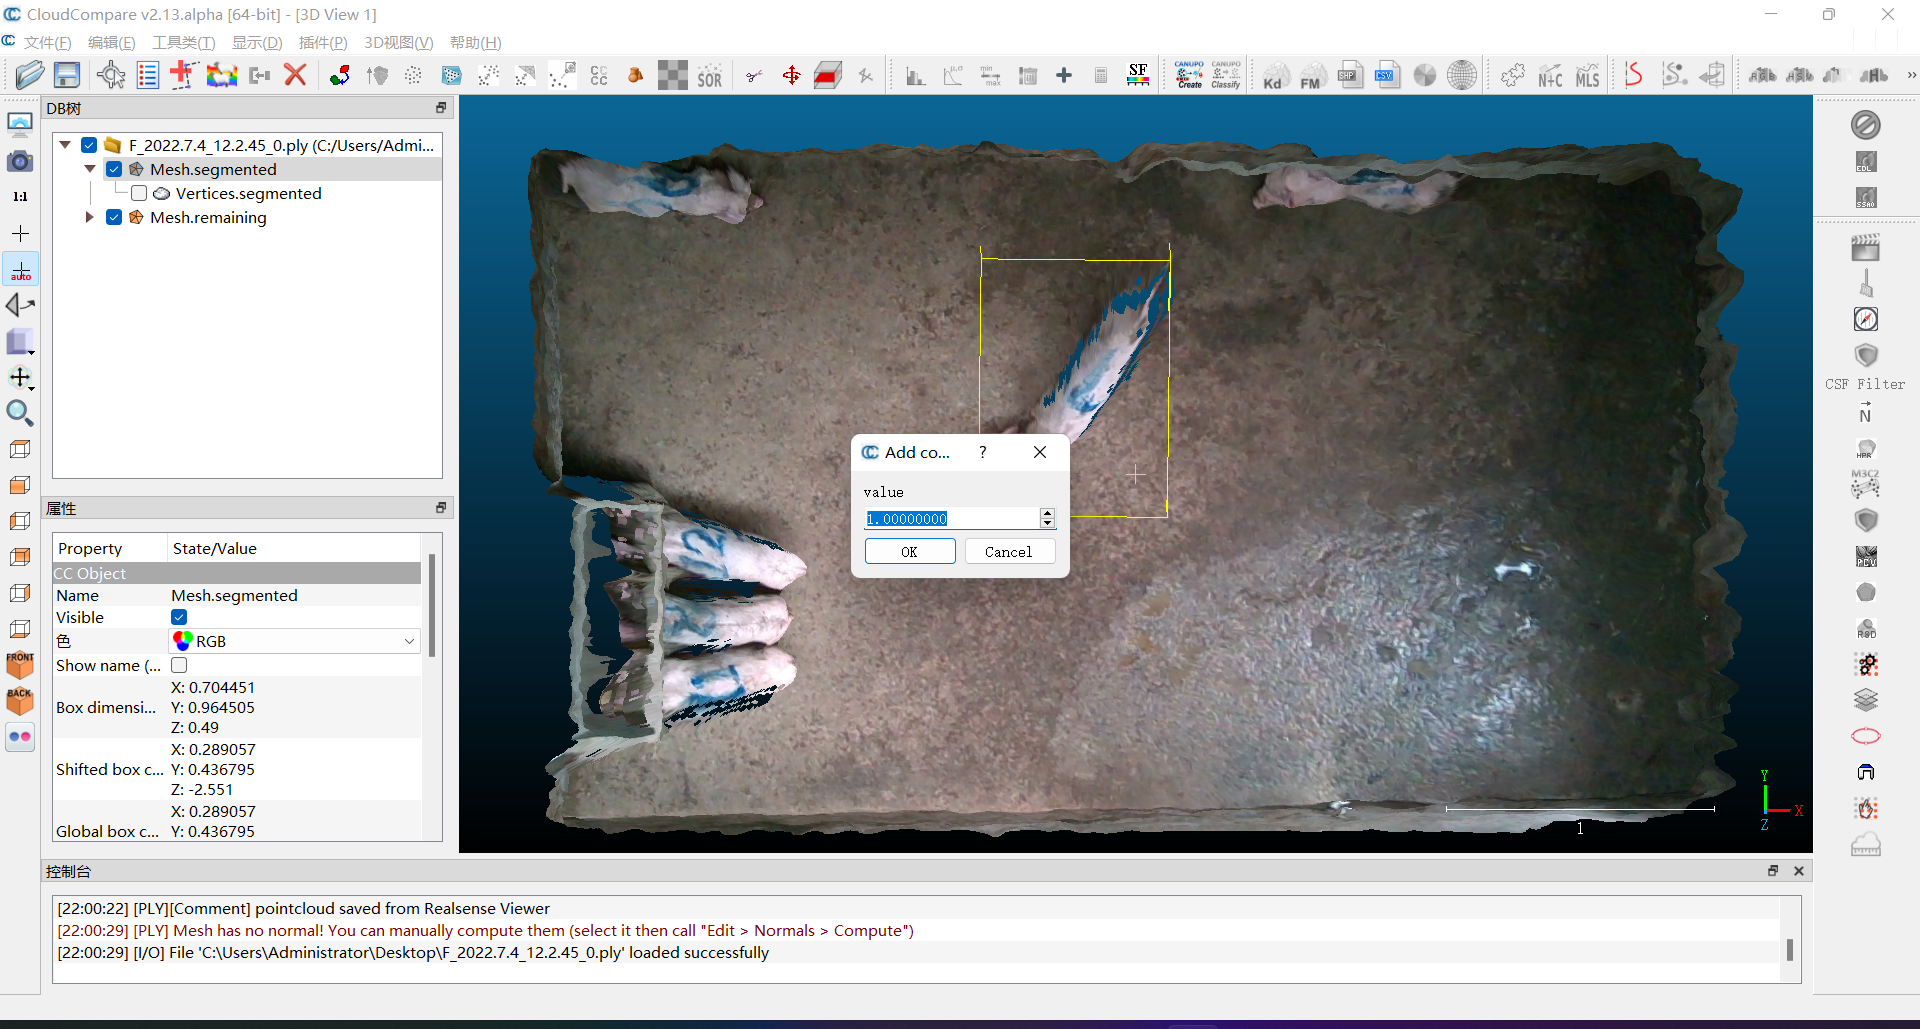Open the translate/rotate tool
This screenshot has height=1029, width=1920.
791,76
